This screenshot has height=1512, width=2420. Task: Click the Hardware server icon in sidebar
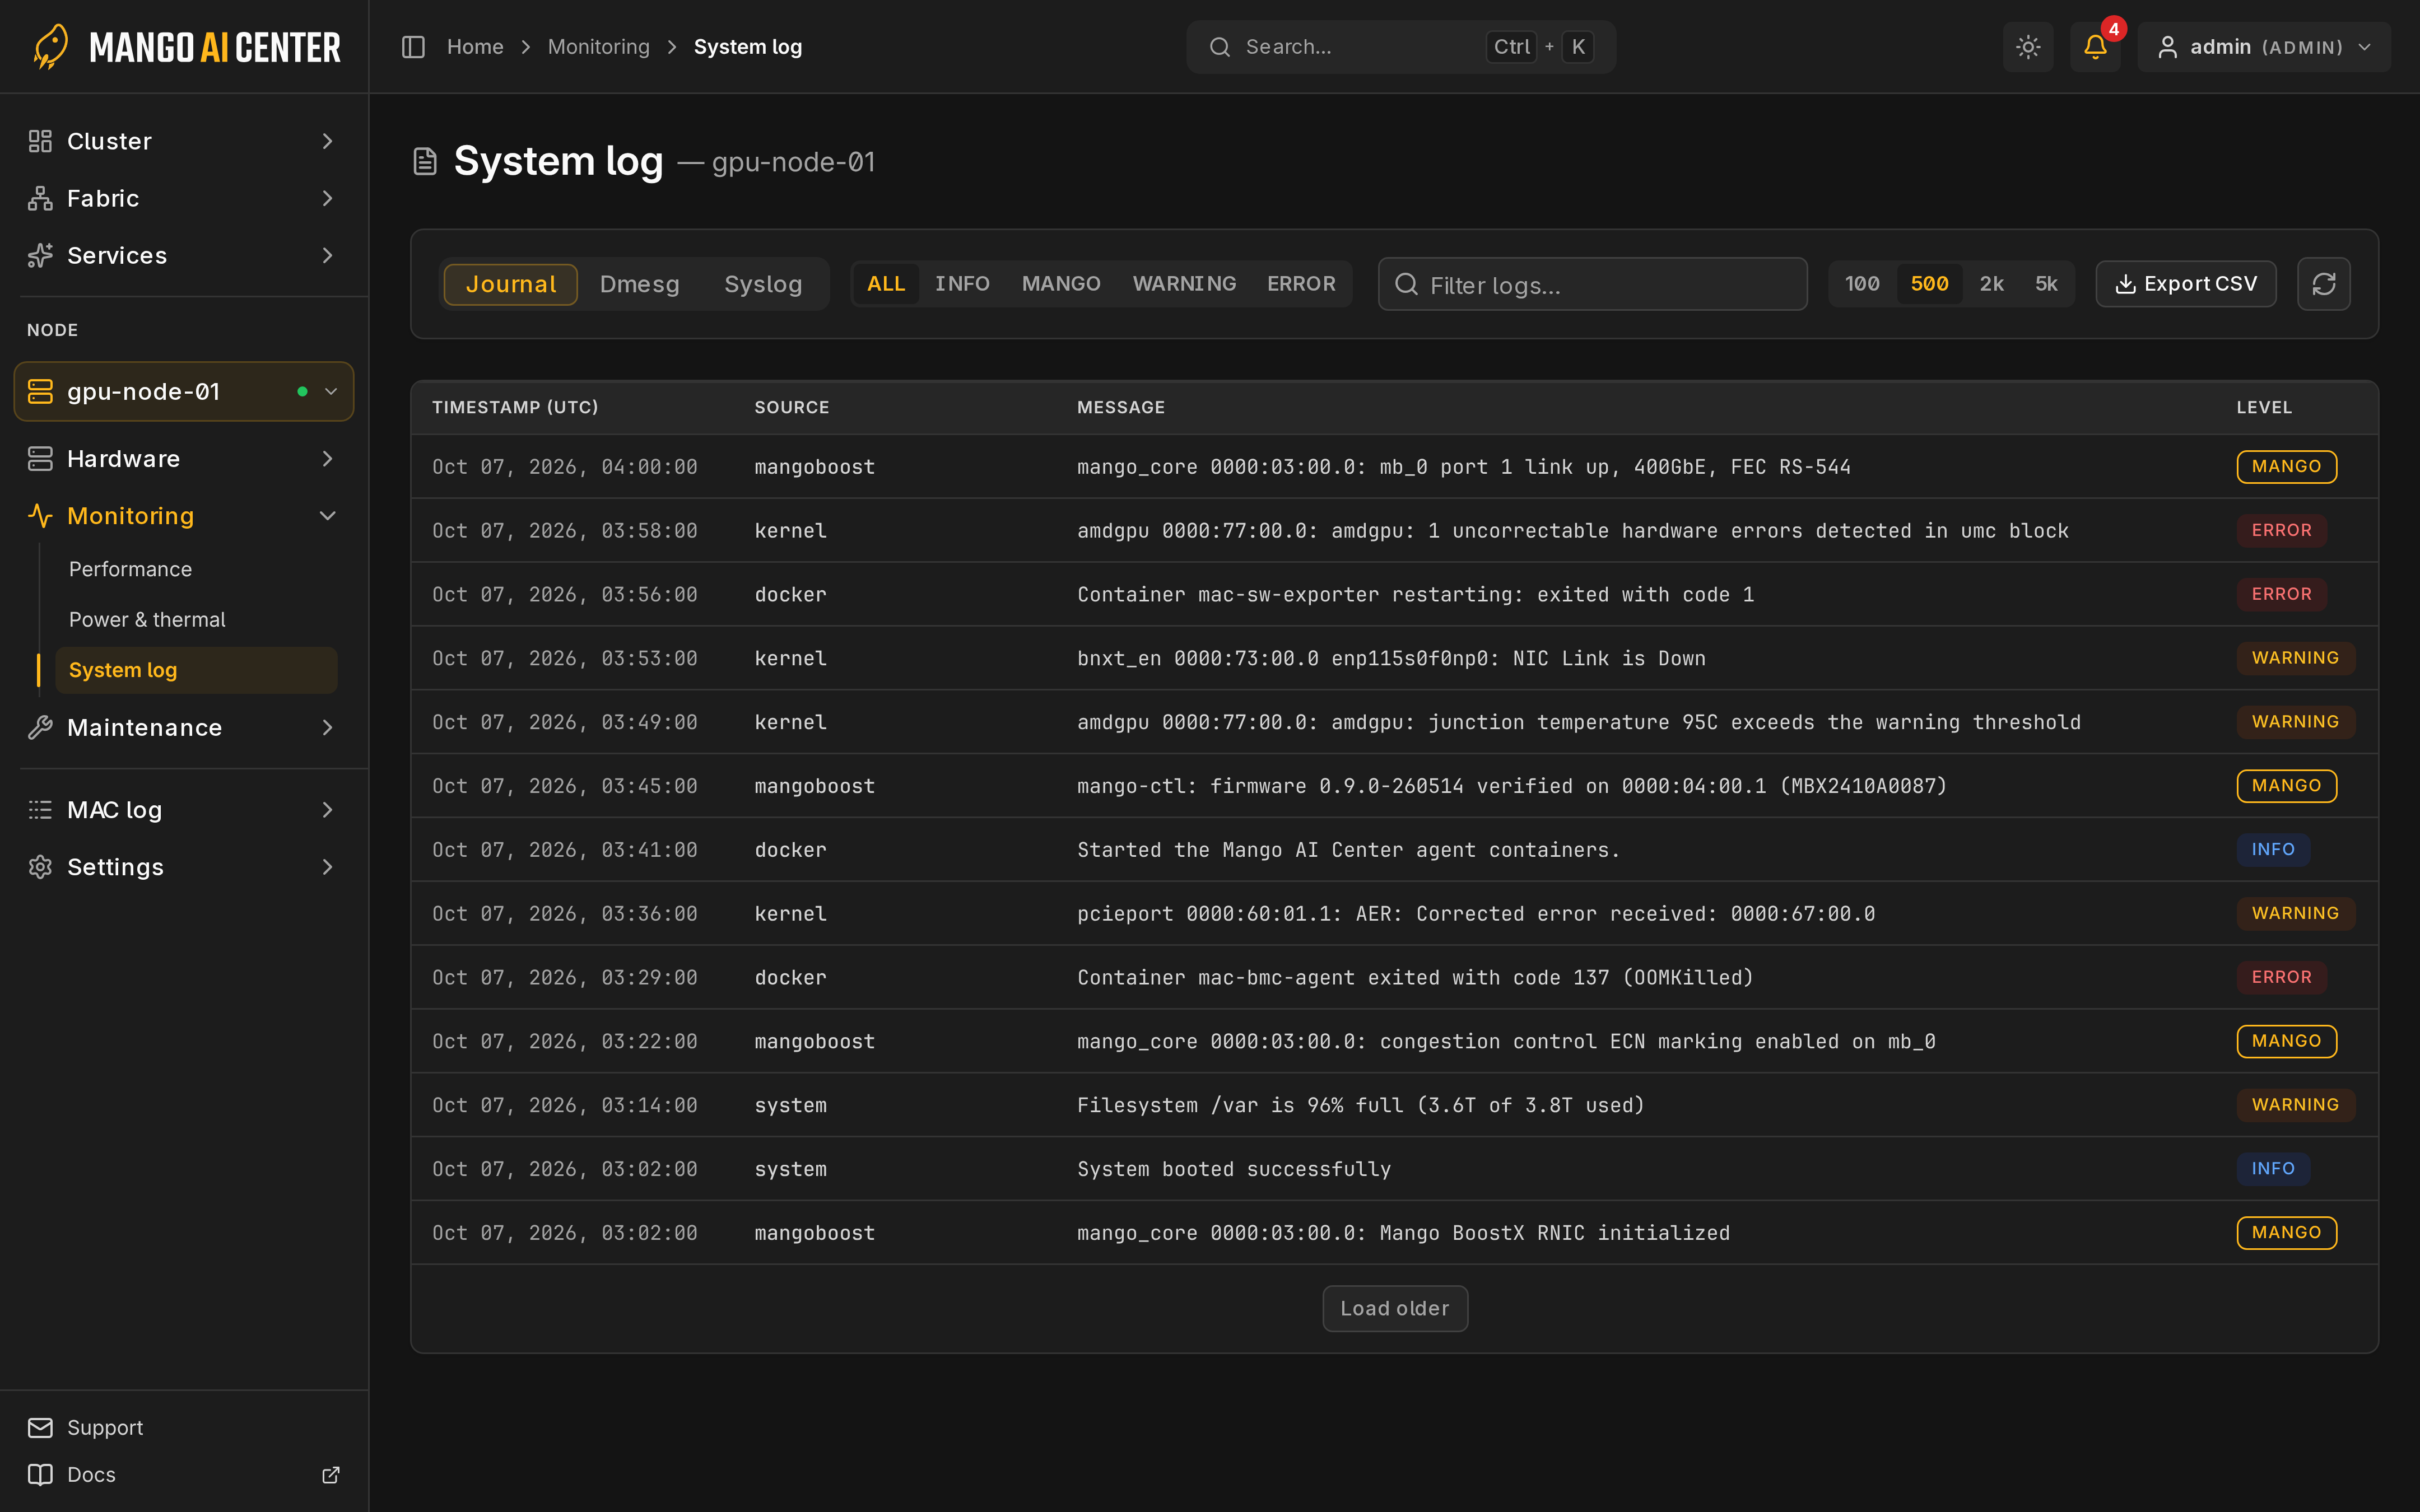[40, 458]
